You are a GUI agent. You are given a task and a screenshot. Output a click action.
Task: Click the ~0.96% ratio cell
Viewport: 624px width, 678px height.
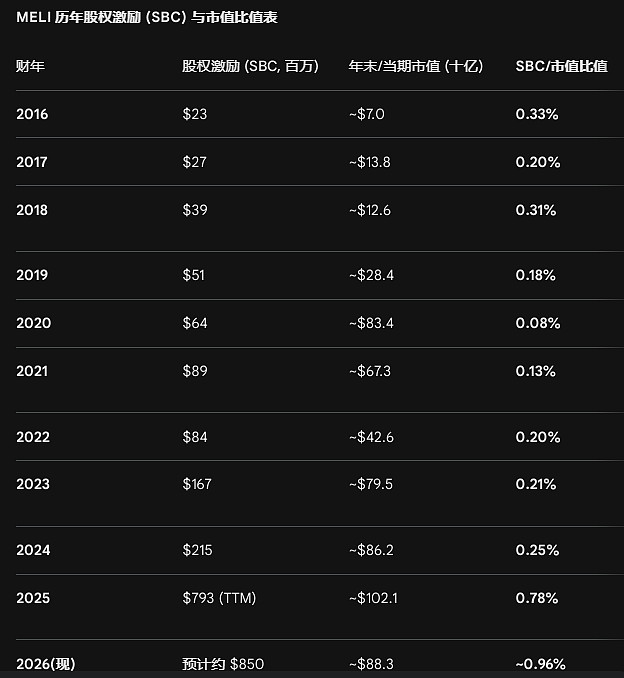540,664
